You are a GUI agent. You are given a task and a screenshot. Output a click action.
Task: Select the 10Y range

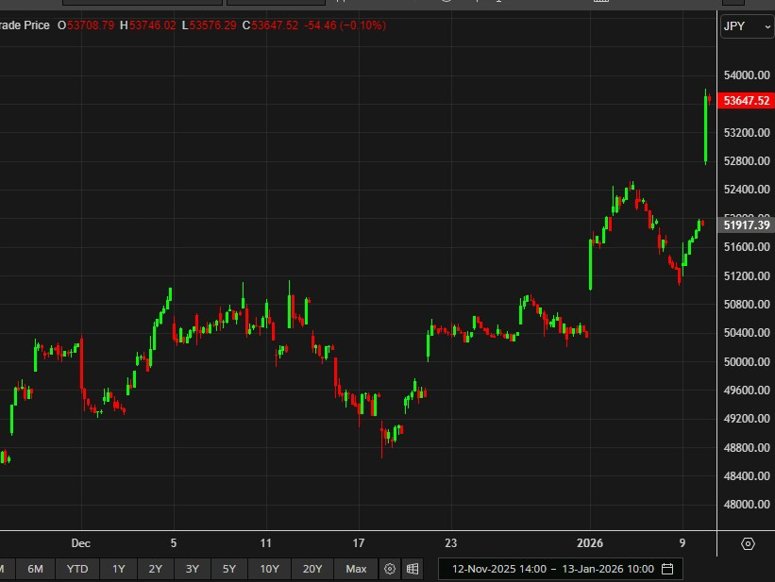point(269,569)
